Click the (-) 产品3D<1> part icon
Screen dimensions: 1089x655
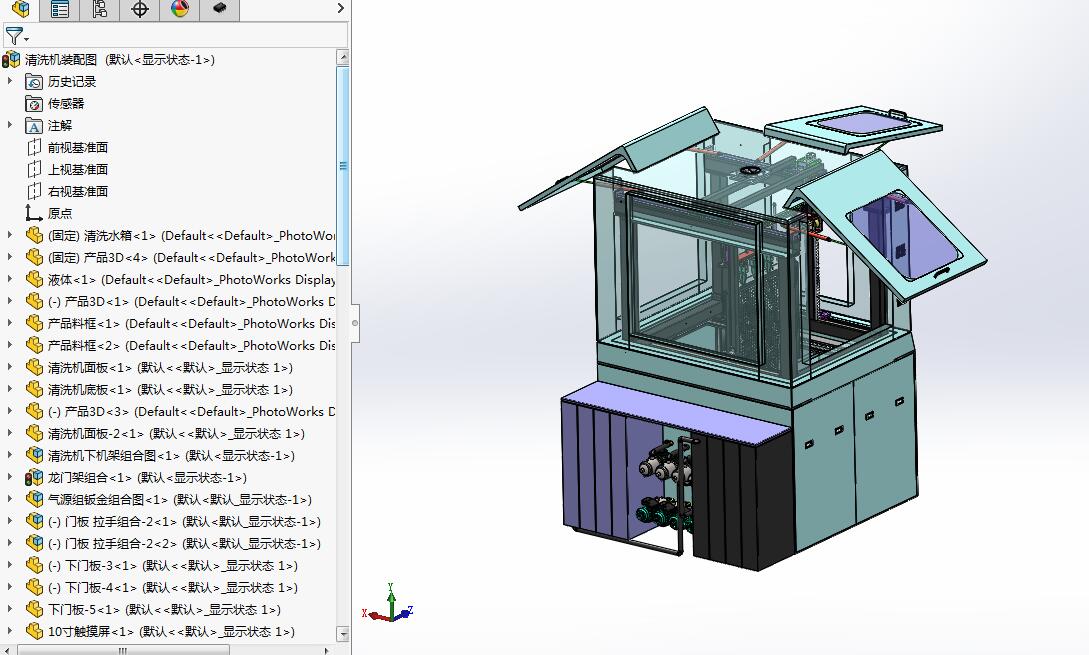[34, 301]
